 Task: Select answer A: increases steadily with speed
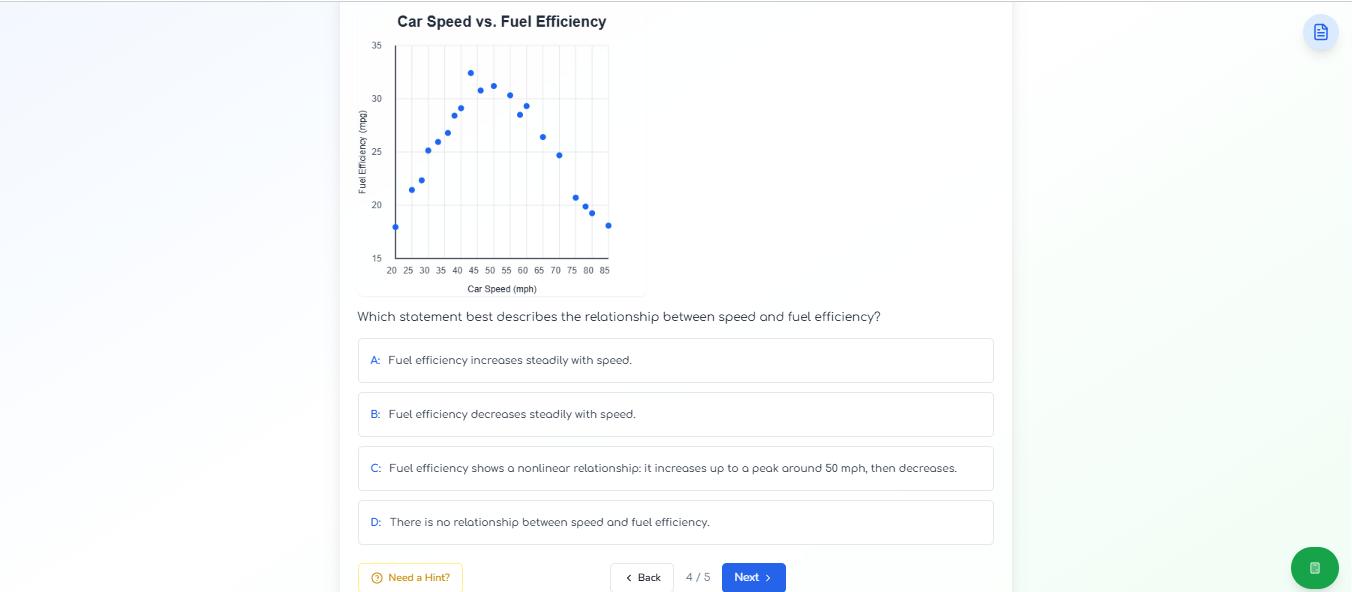click(675, 360)
